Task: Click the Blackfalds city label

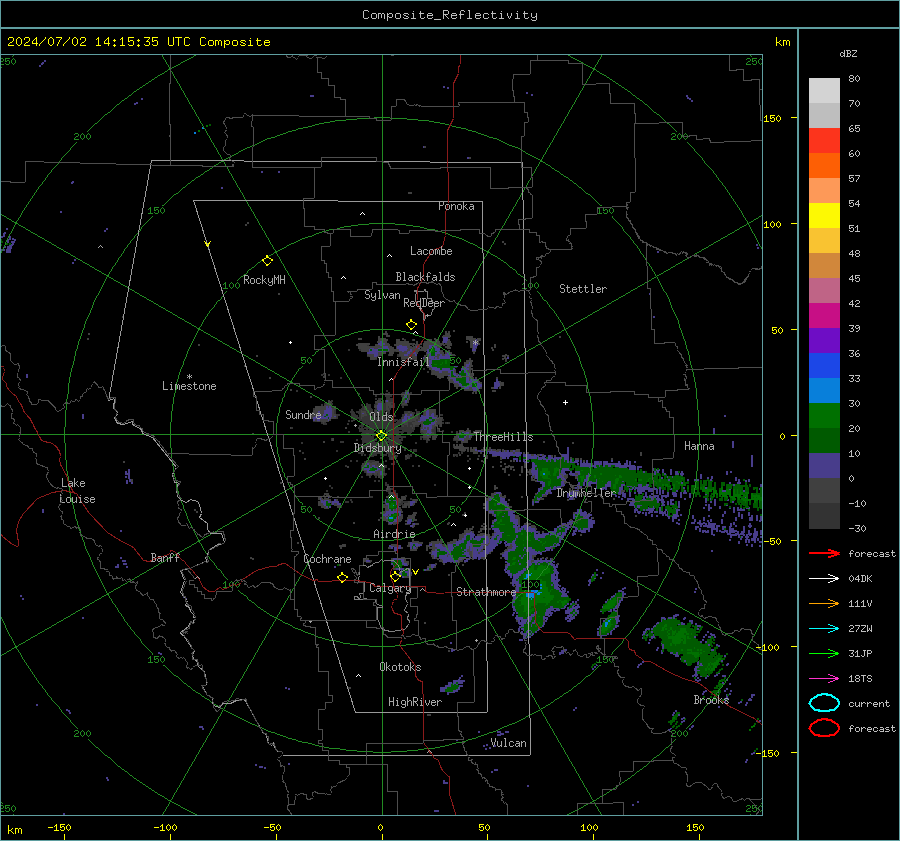Action: [425, 277]
